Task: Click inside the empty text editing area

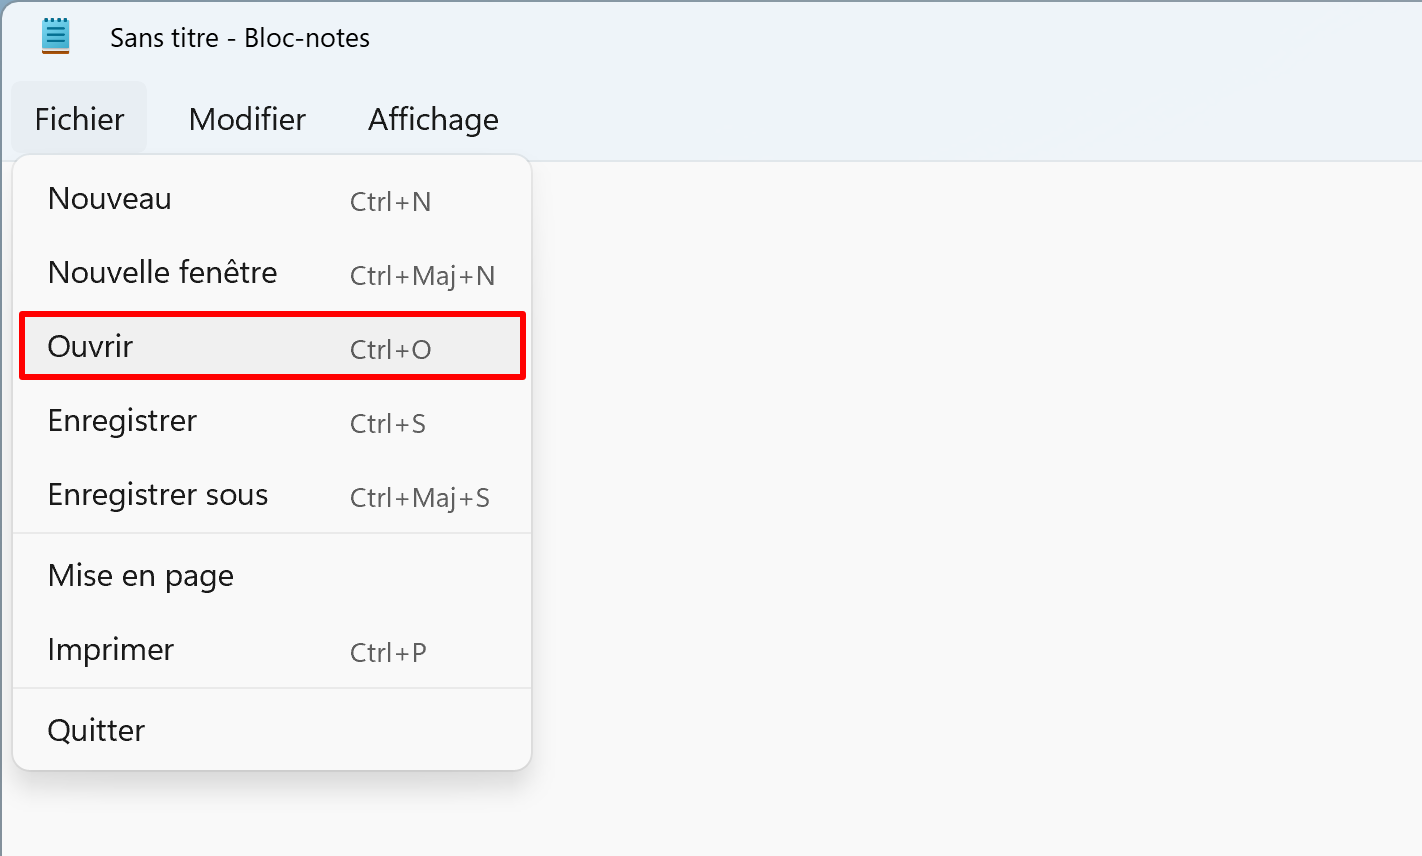Action: tap(975, 500)
